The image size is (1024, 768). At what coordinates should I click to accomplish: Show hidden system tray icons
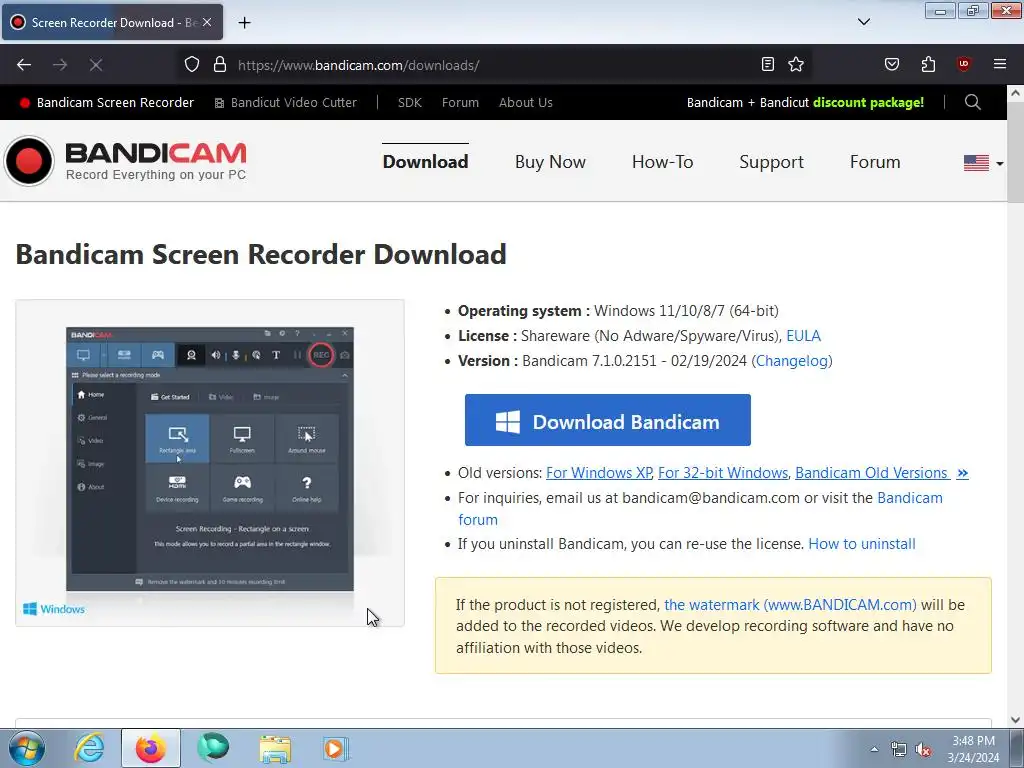click(874, 749)
